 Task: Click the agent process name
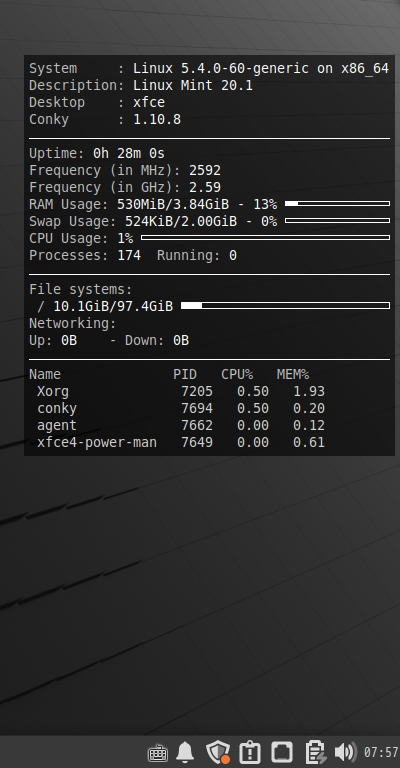57,426
